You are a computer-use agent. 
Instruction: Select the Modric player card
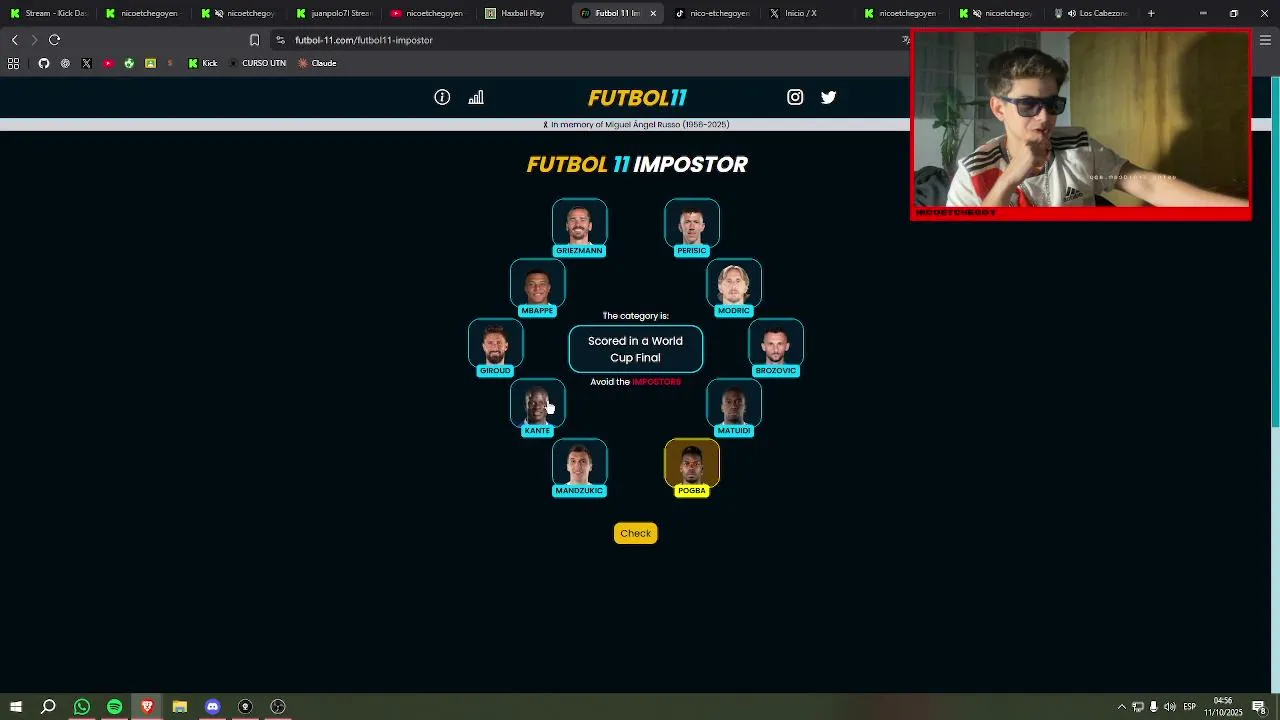click(x=734, y=287)
